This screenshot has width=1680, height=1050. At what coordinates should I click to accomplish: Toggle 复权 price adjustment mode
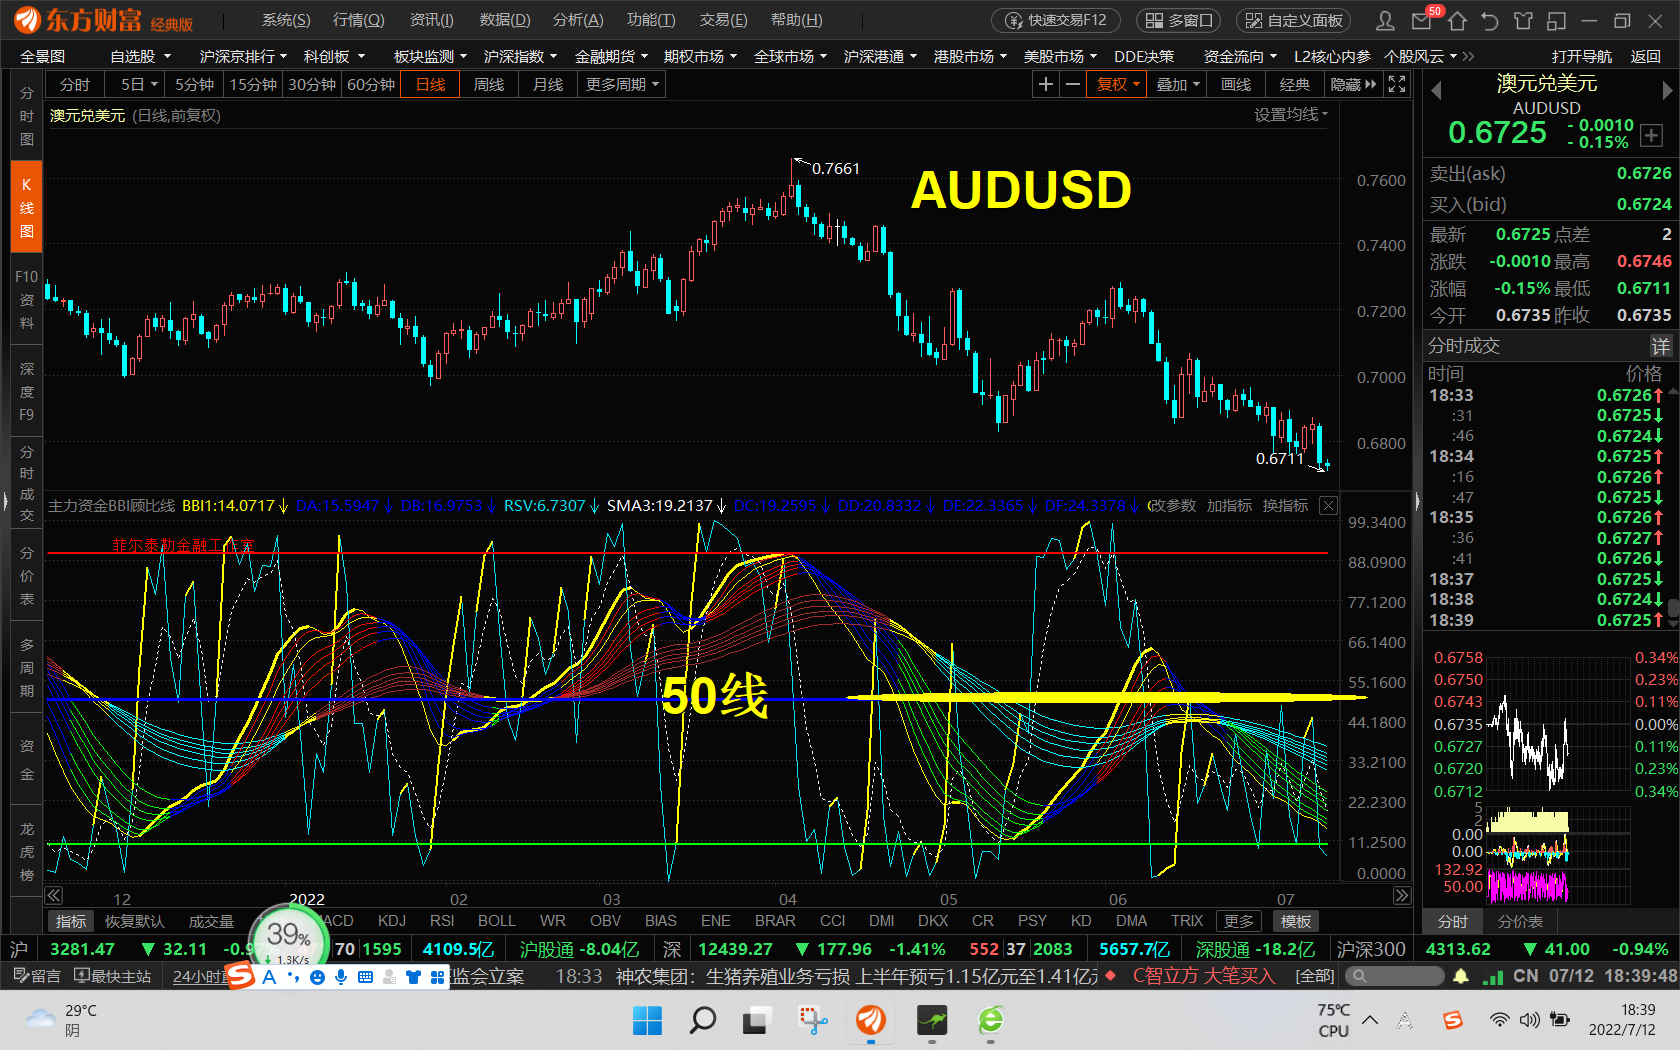click(1115, 84)
